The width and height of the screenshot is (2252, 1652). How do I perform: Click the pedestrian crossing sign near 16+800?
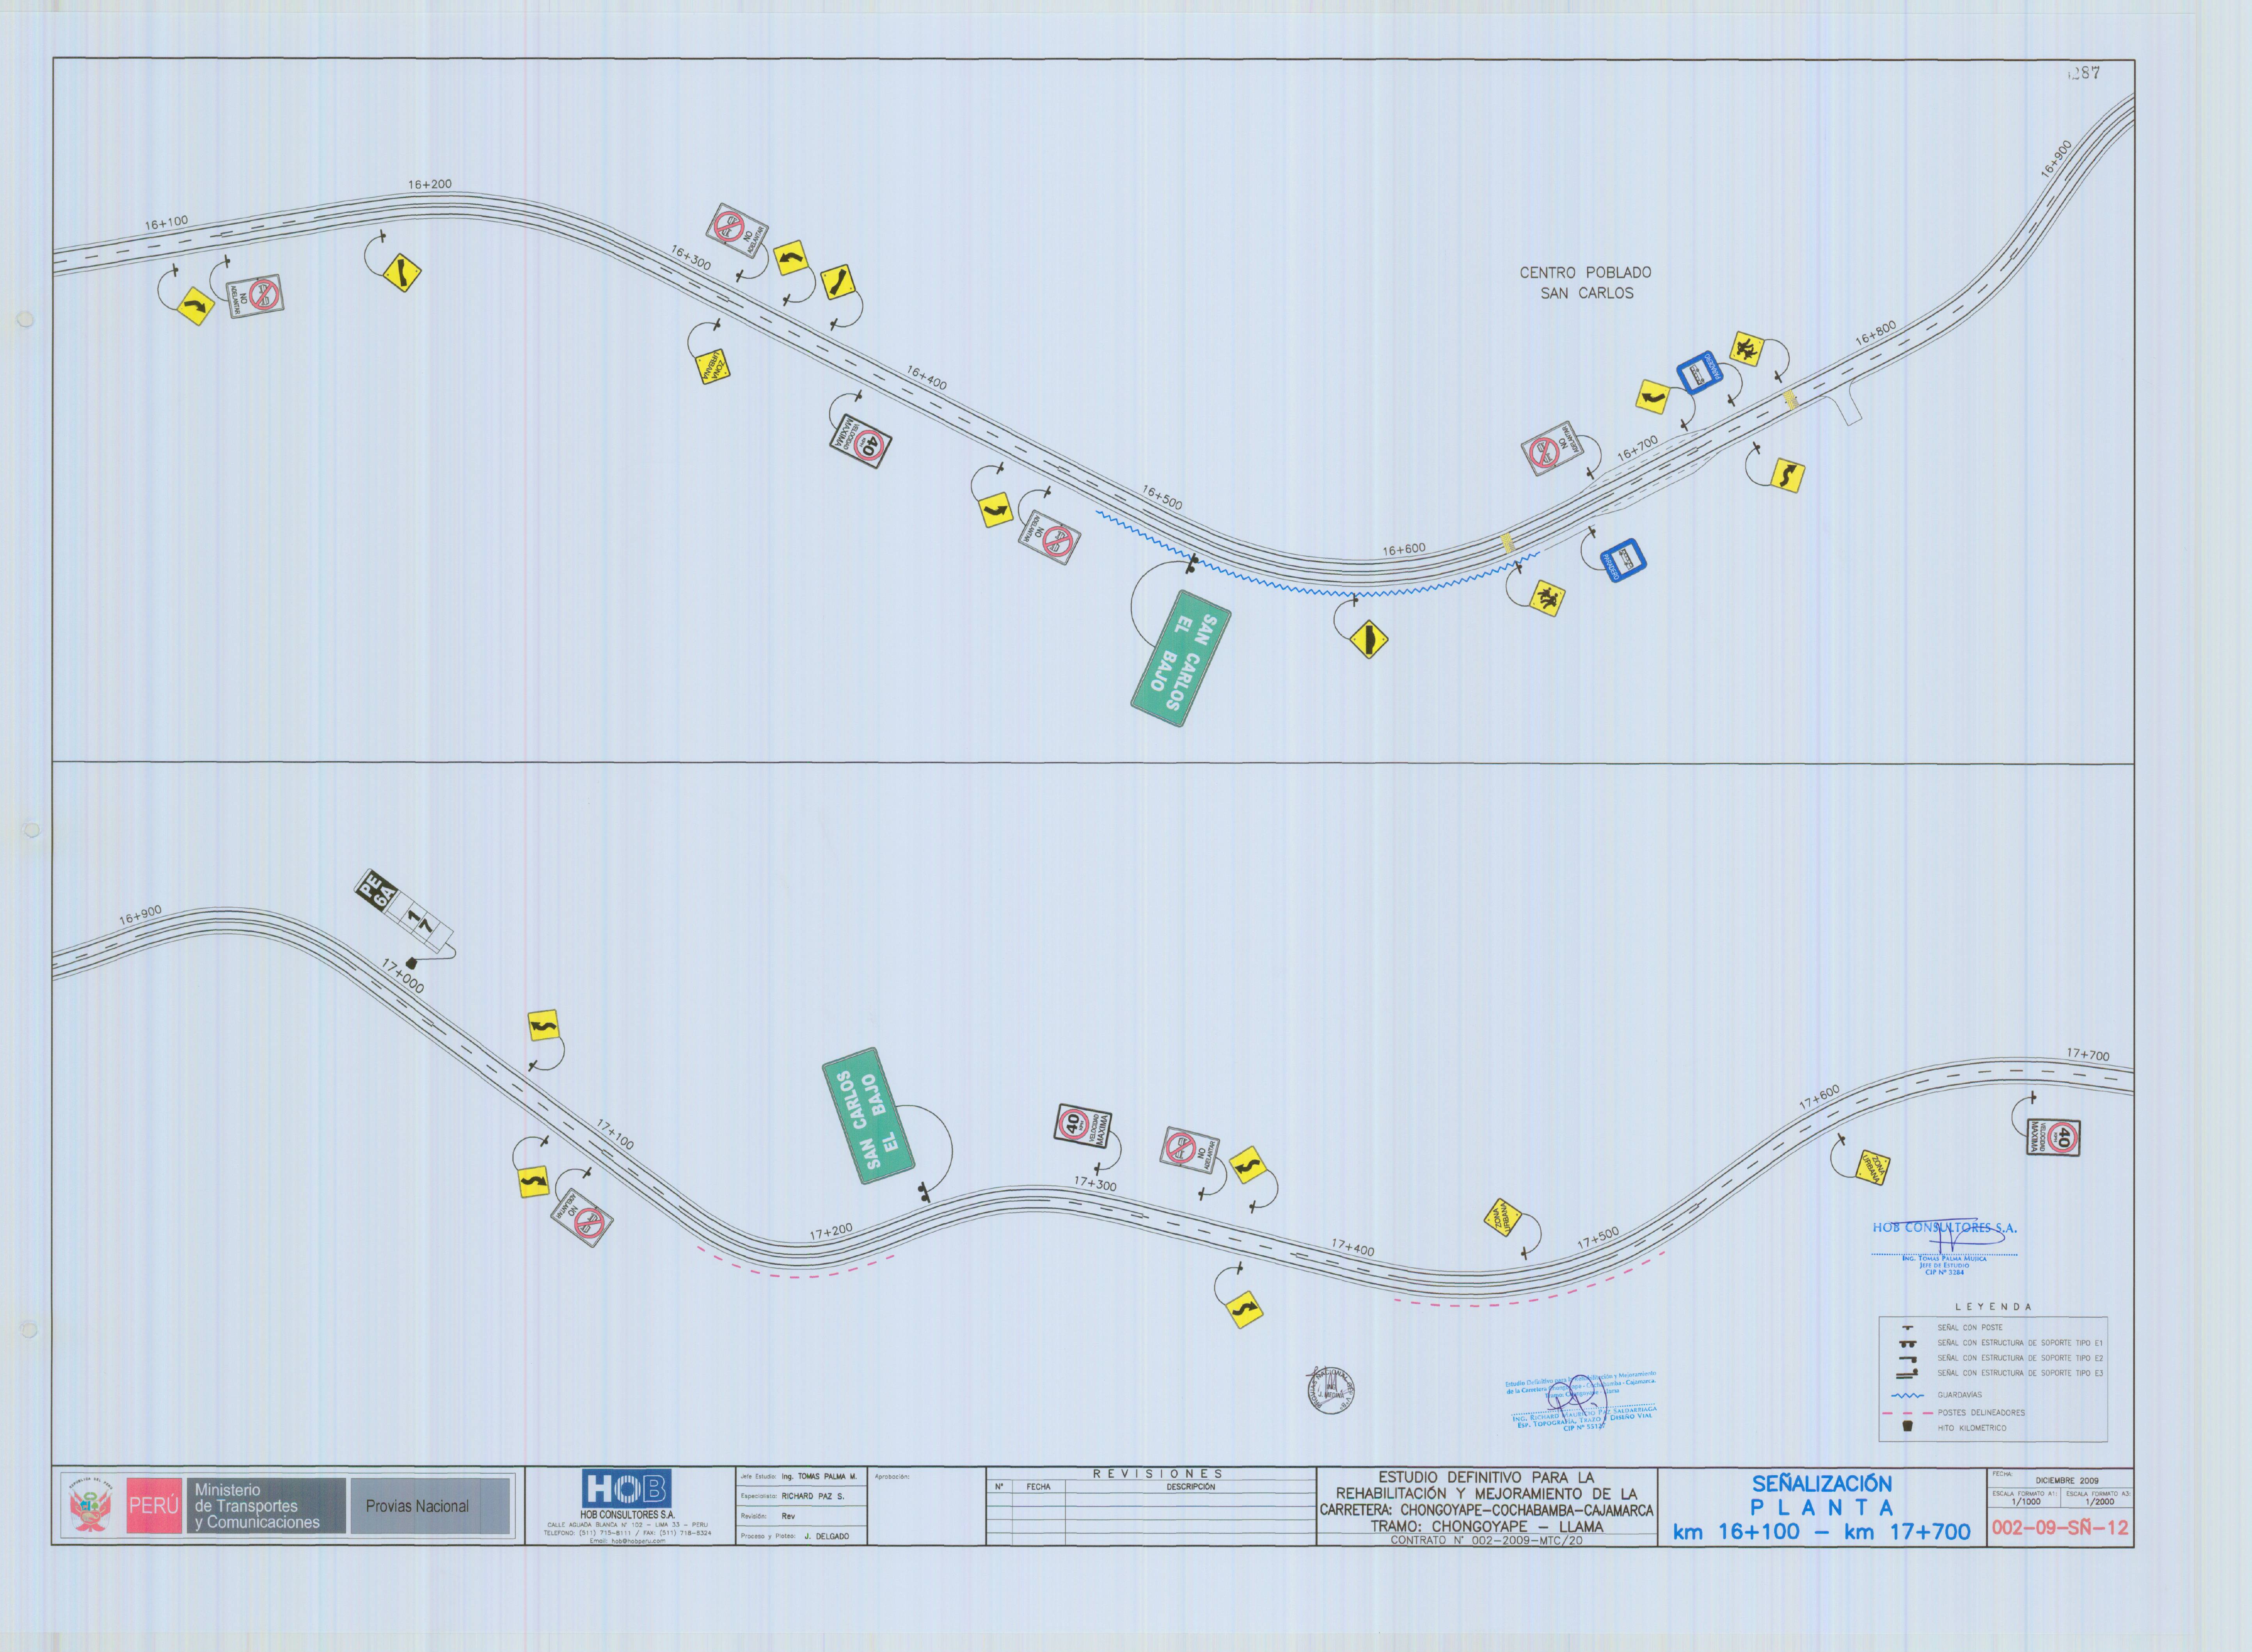click(1747, 349)
